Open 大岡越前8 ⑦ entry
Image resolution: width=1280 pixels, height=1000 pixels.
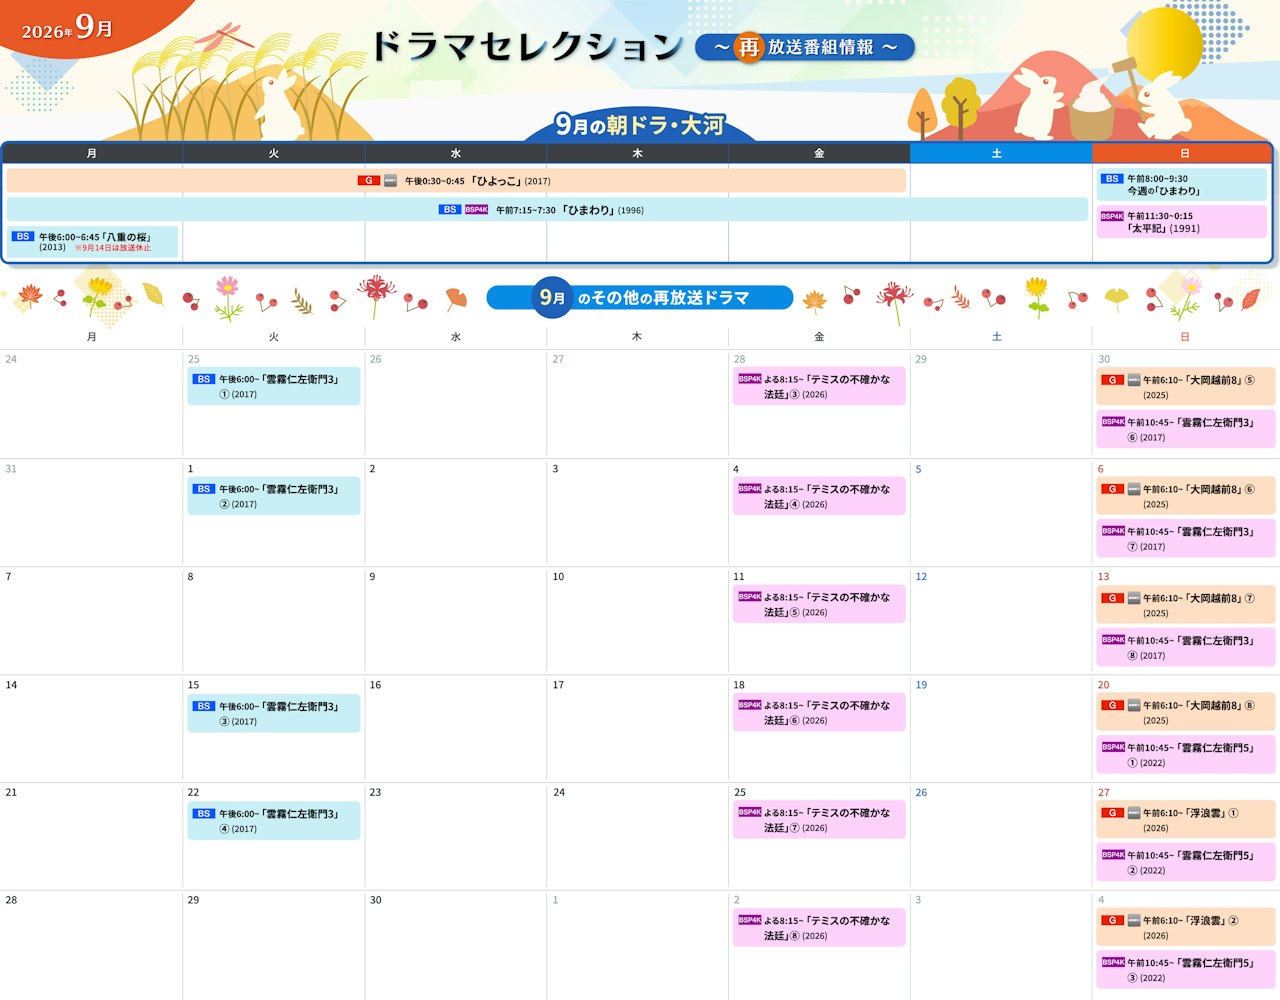point(1186,605)
